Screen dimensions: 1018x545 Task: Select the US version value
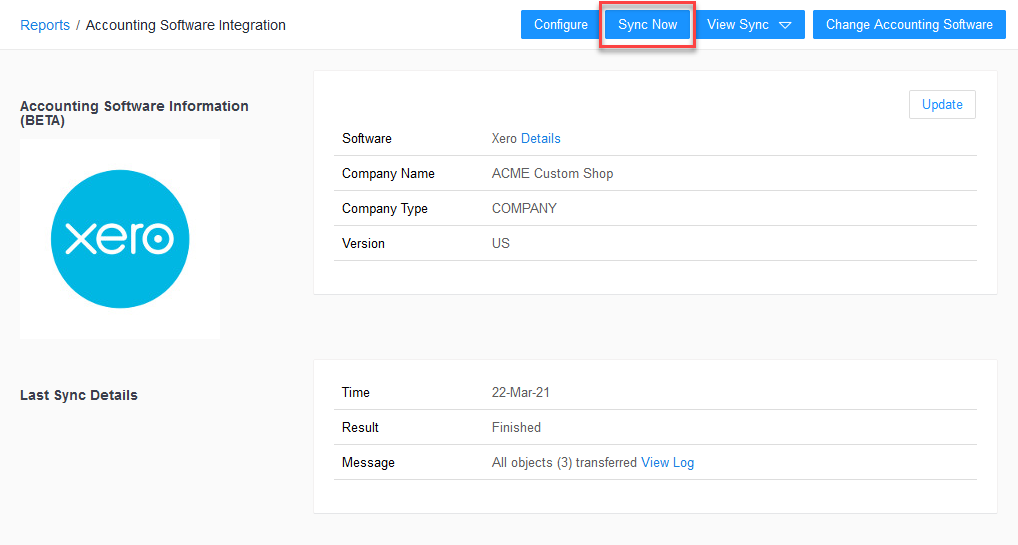click(x=501, y=244)
